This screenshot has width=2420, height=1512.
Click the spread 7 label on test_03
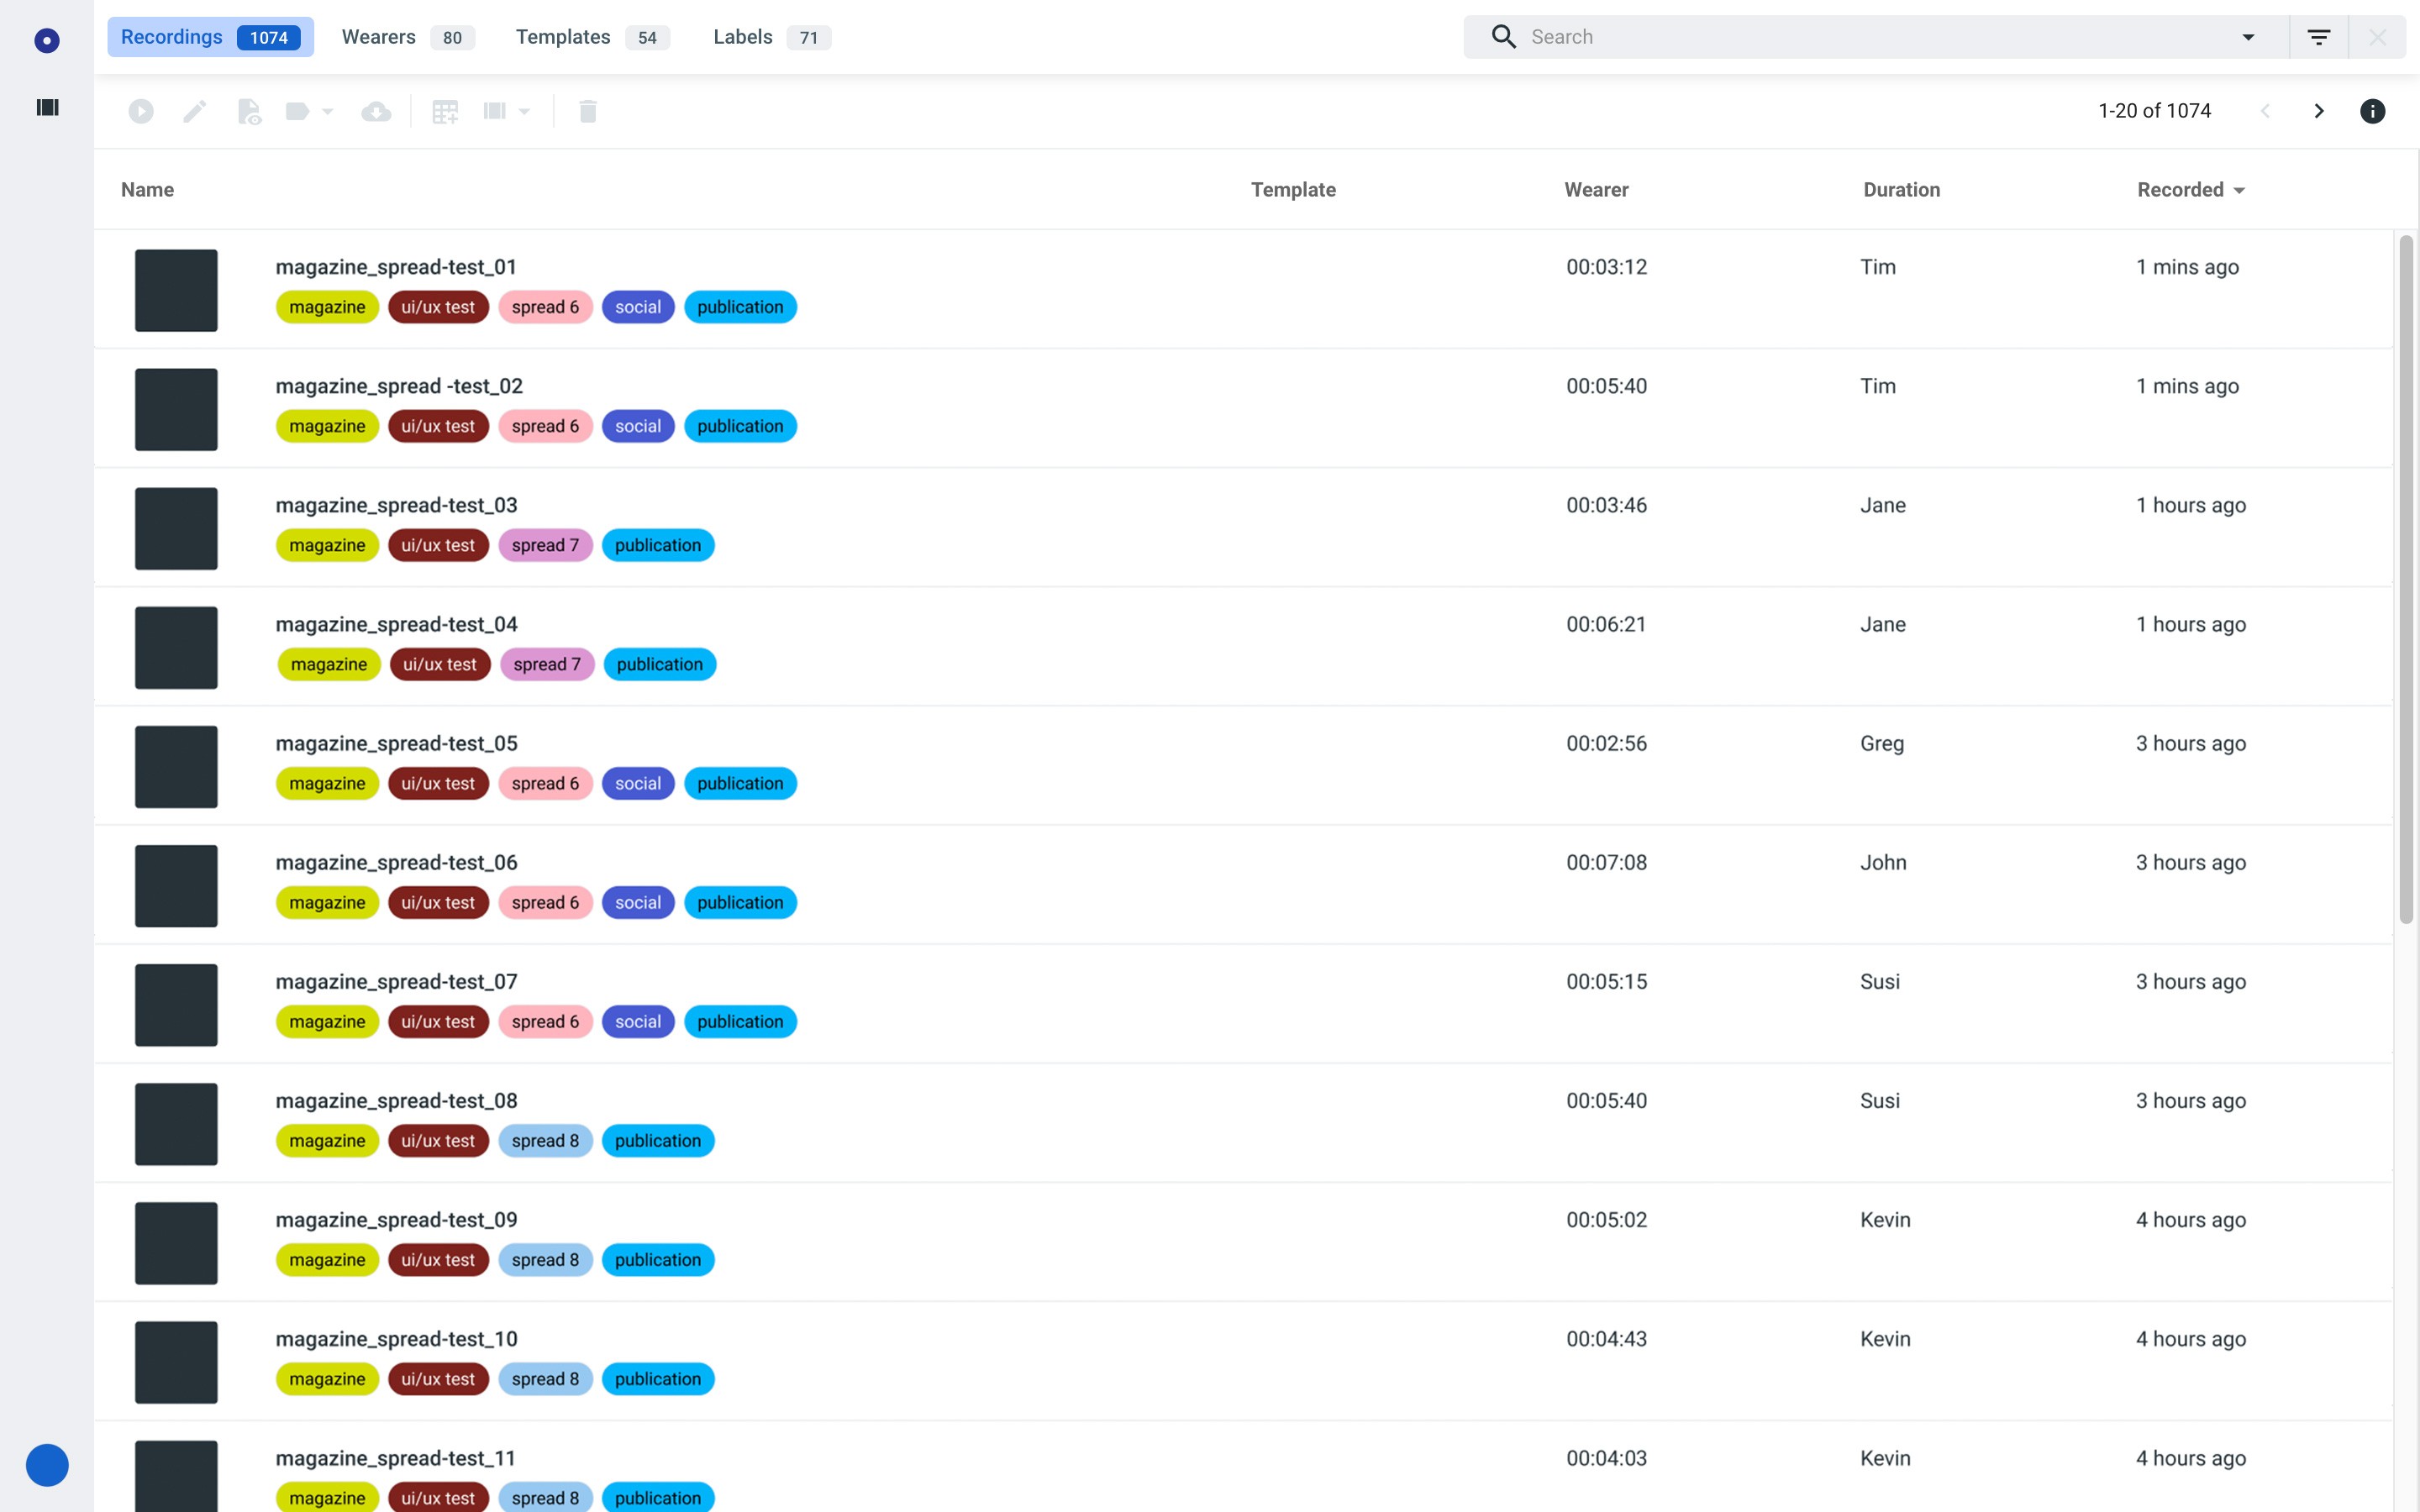(545, 545)
